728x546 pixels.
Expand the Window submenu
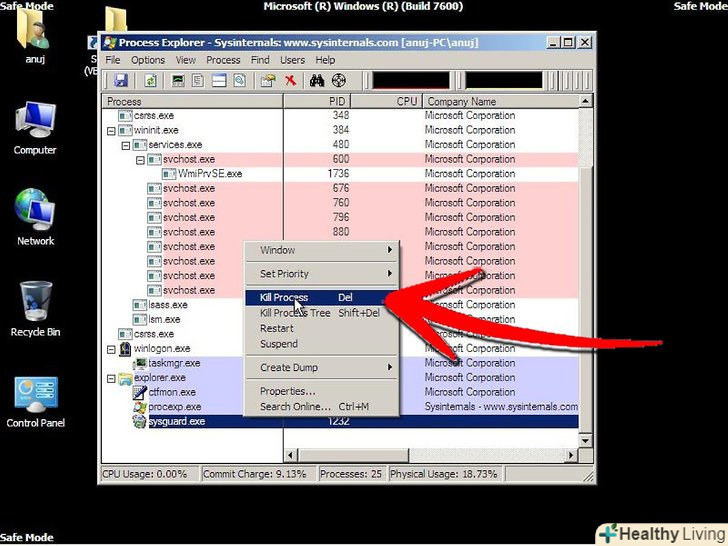322,250
